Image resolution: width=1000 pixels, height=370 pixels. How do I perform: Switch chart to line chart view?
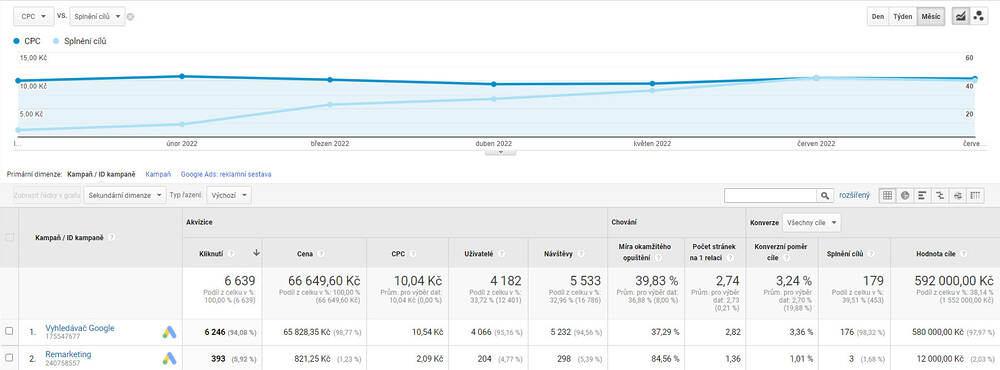point(960,17)
